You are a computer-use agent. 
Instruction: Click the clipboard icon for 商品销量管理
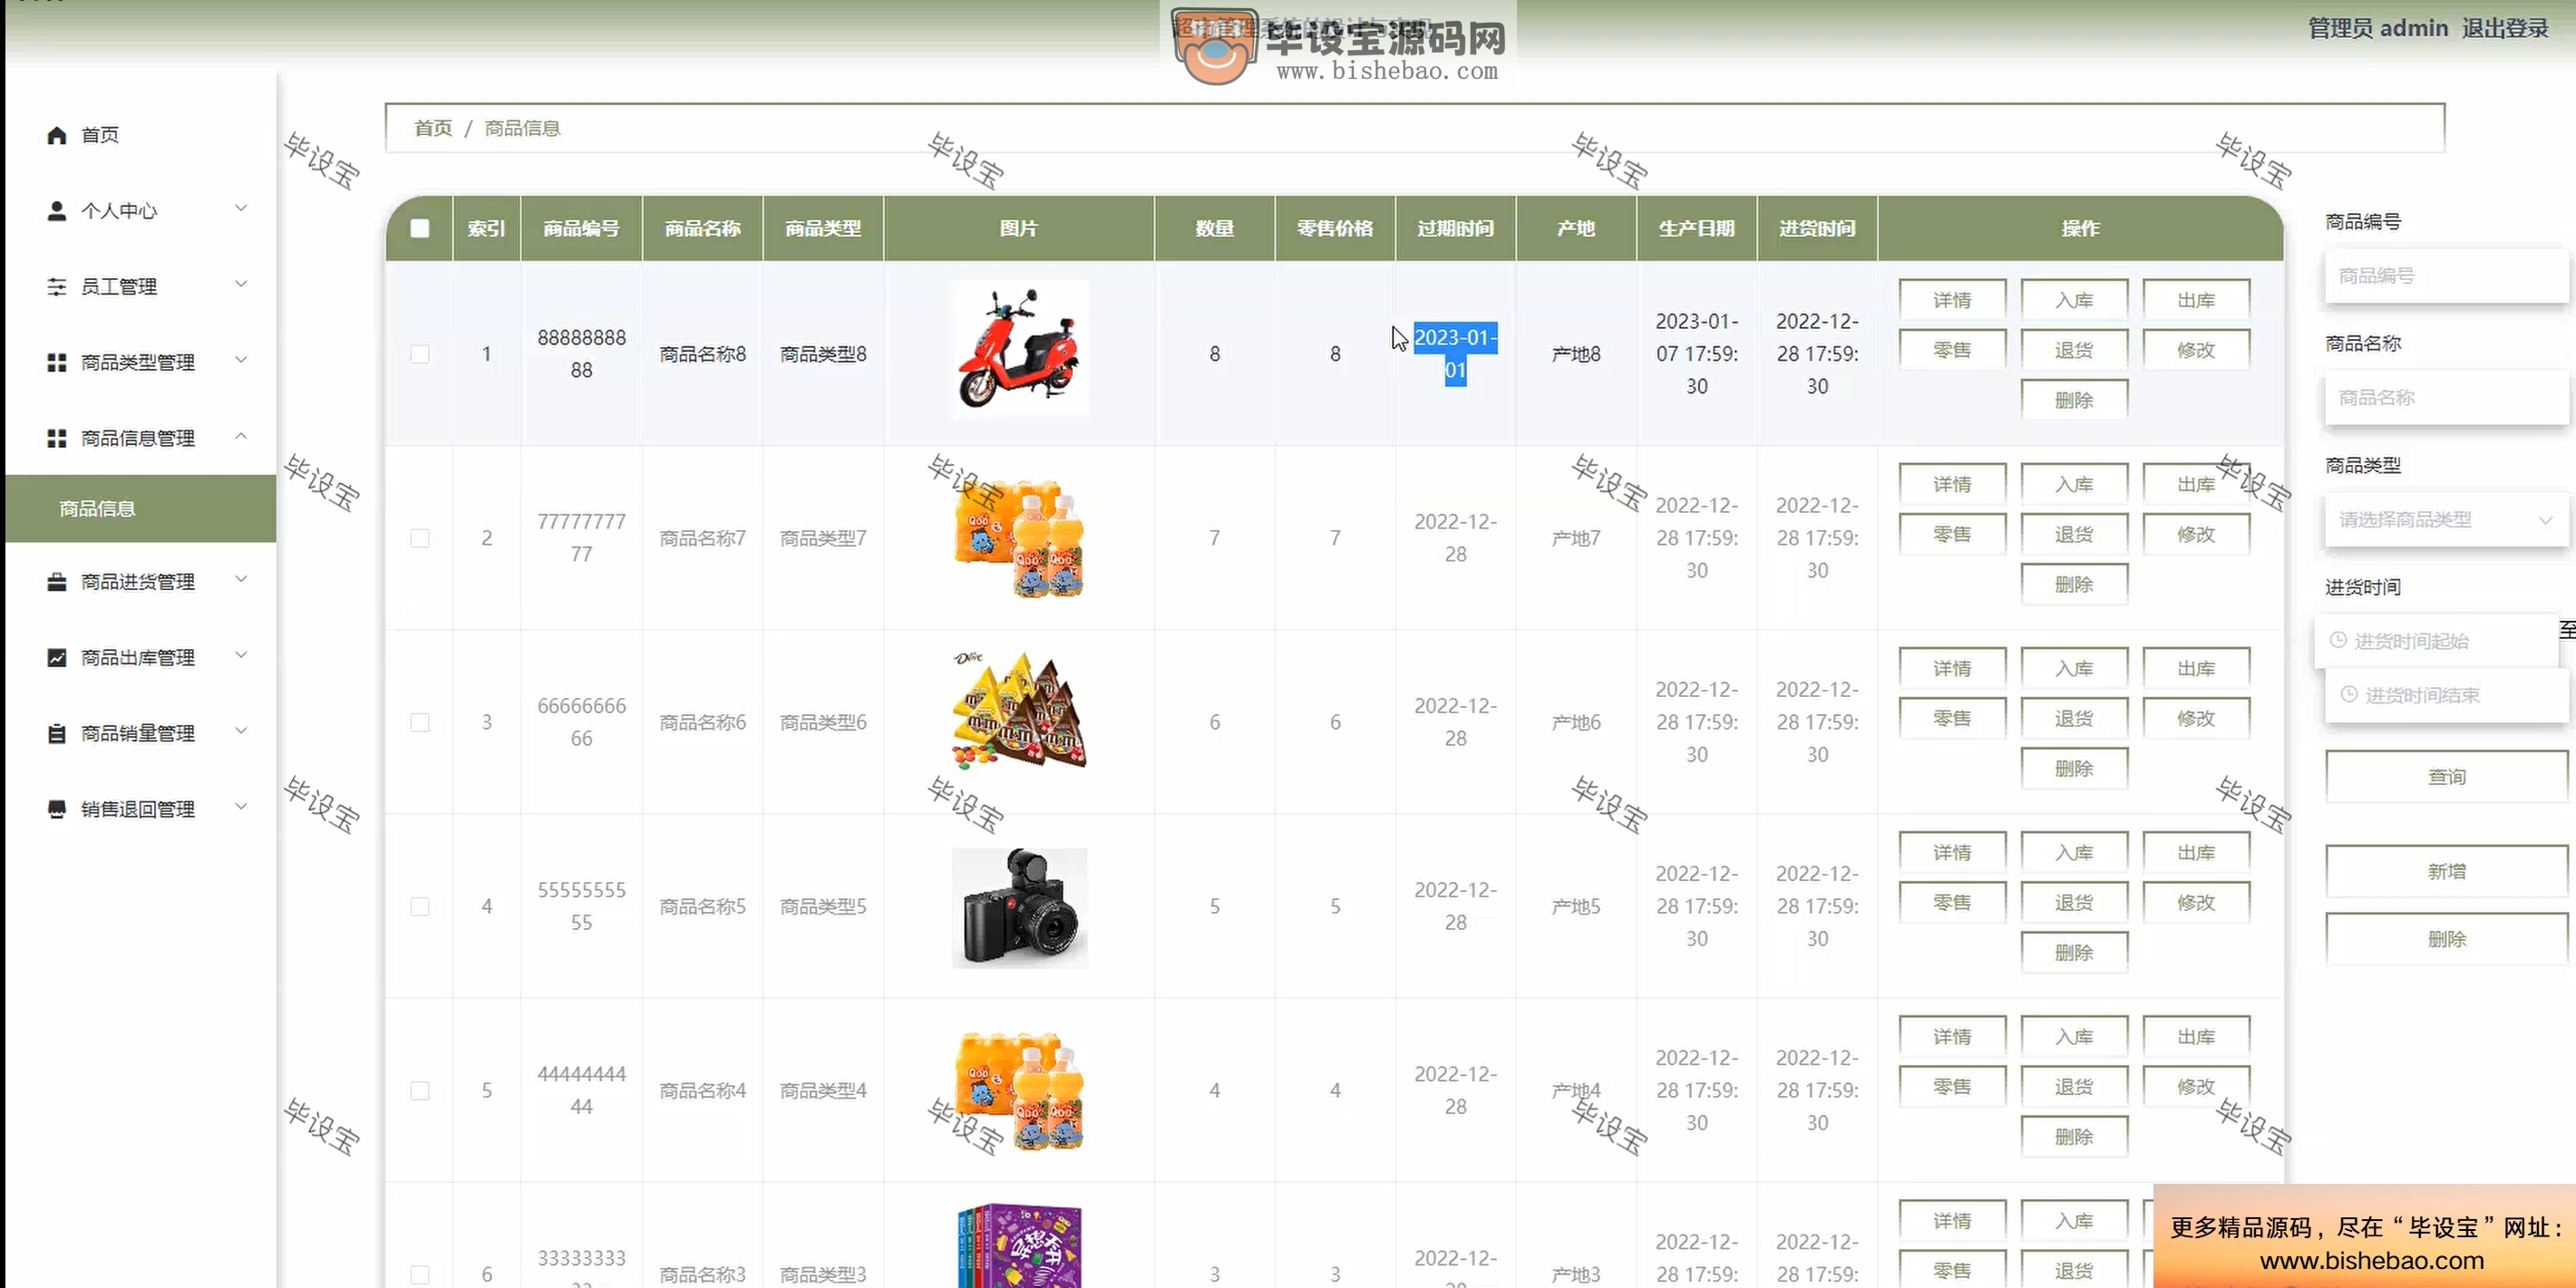click(x=57, y=734)
